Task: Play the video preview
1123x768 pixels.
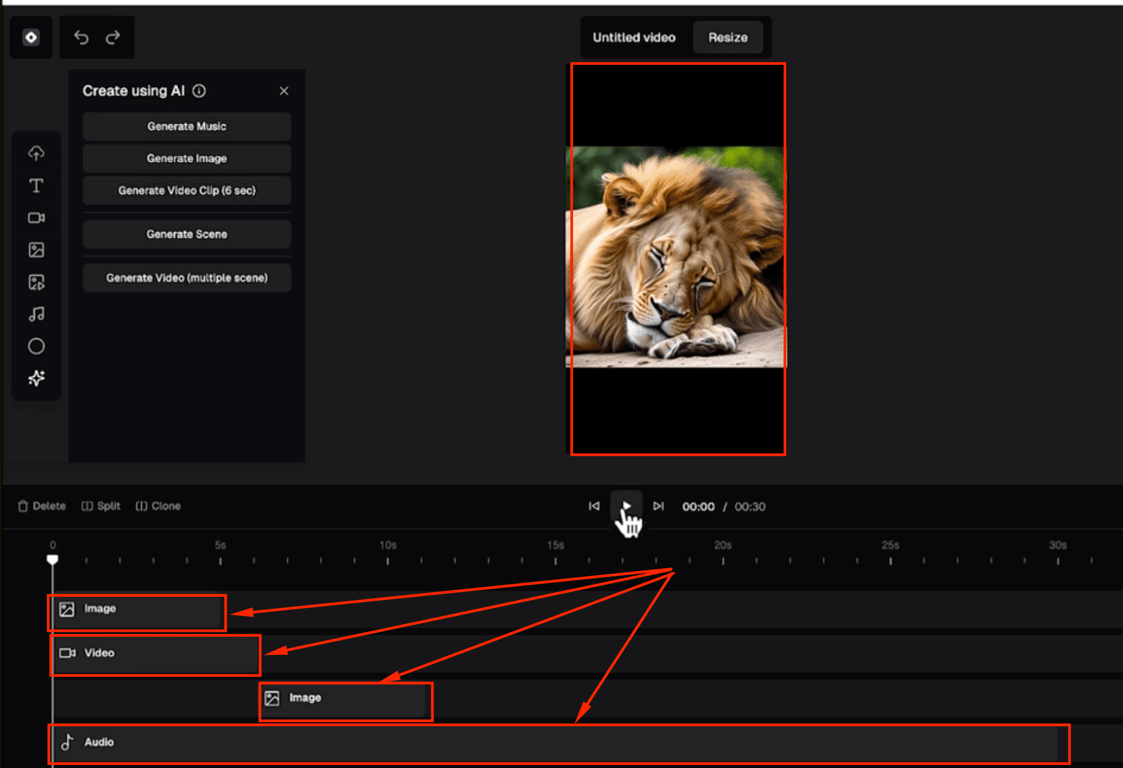Action: click(x=626, y=506)
